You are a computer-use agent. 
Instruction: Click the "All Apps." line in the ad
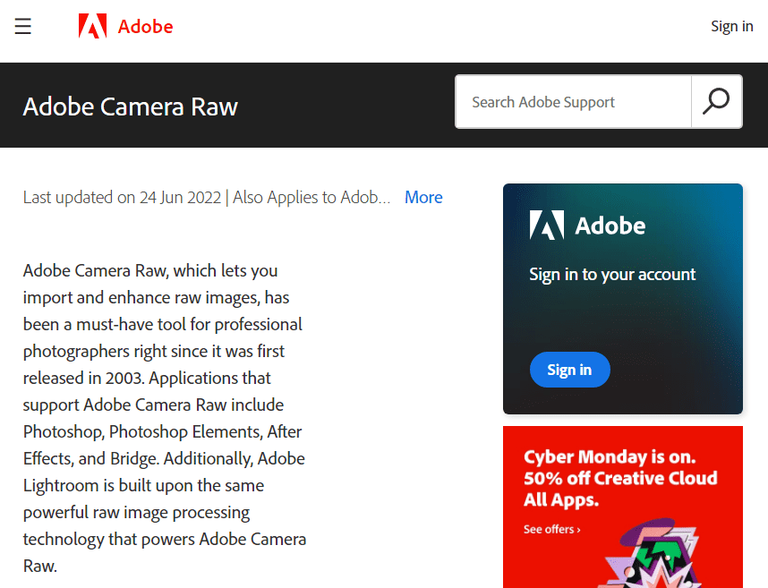point(561,499)
